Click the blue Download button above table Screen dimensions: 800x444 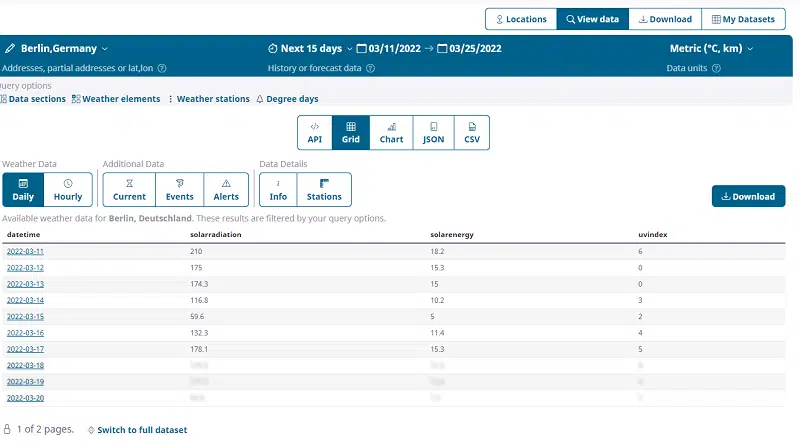click(748, 196)
